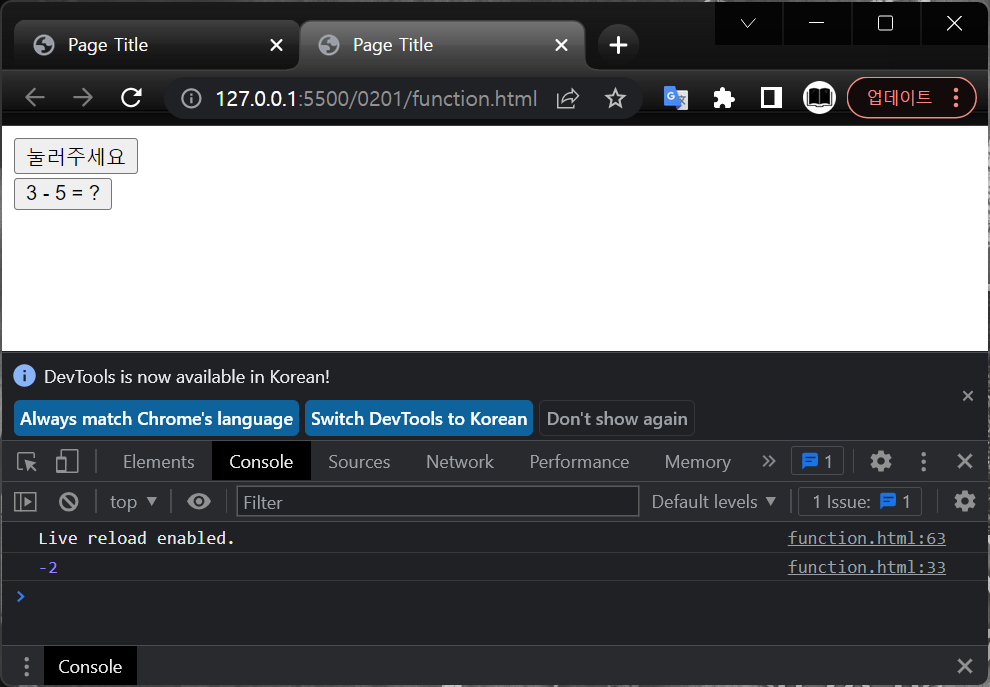The height and width of the screenshot is (687, 990).
Task: Click Switch DevTools to Korean
Action: coord(419,418)
